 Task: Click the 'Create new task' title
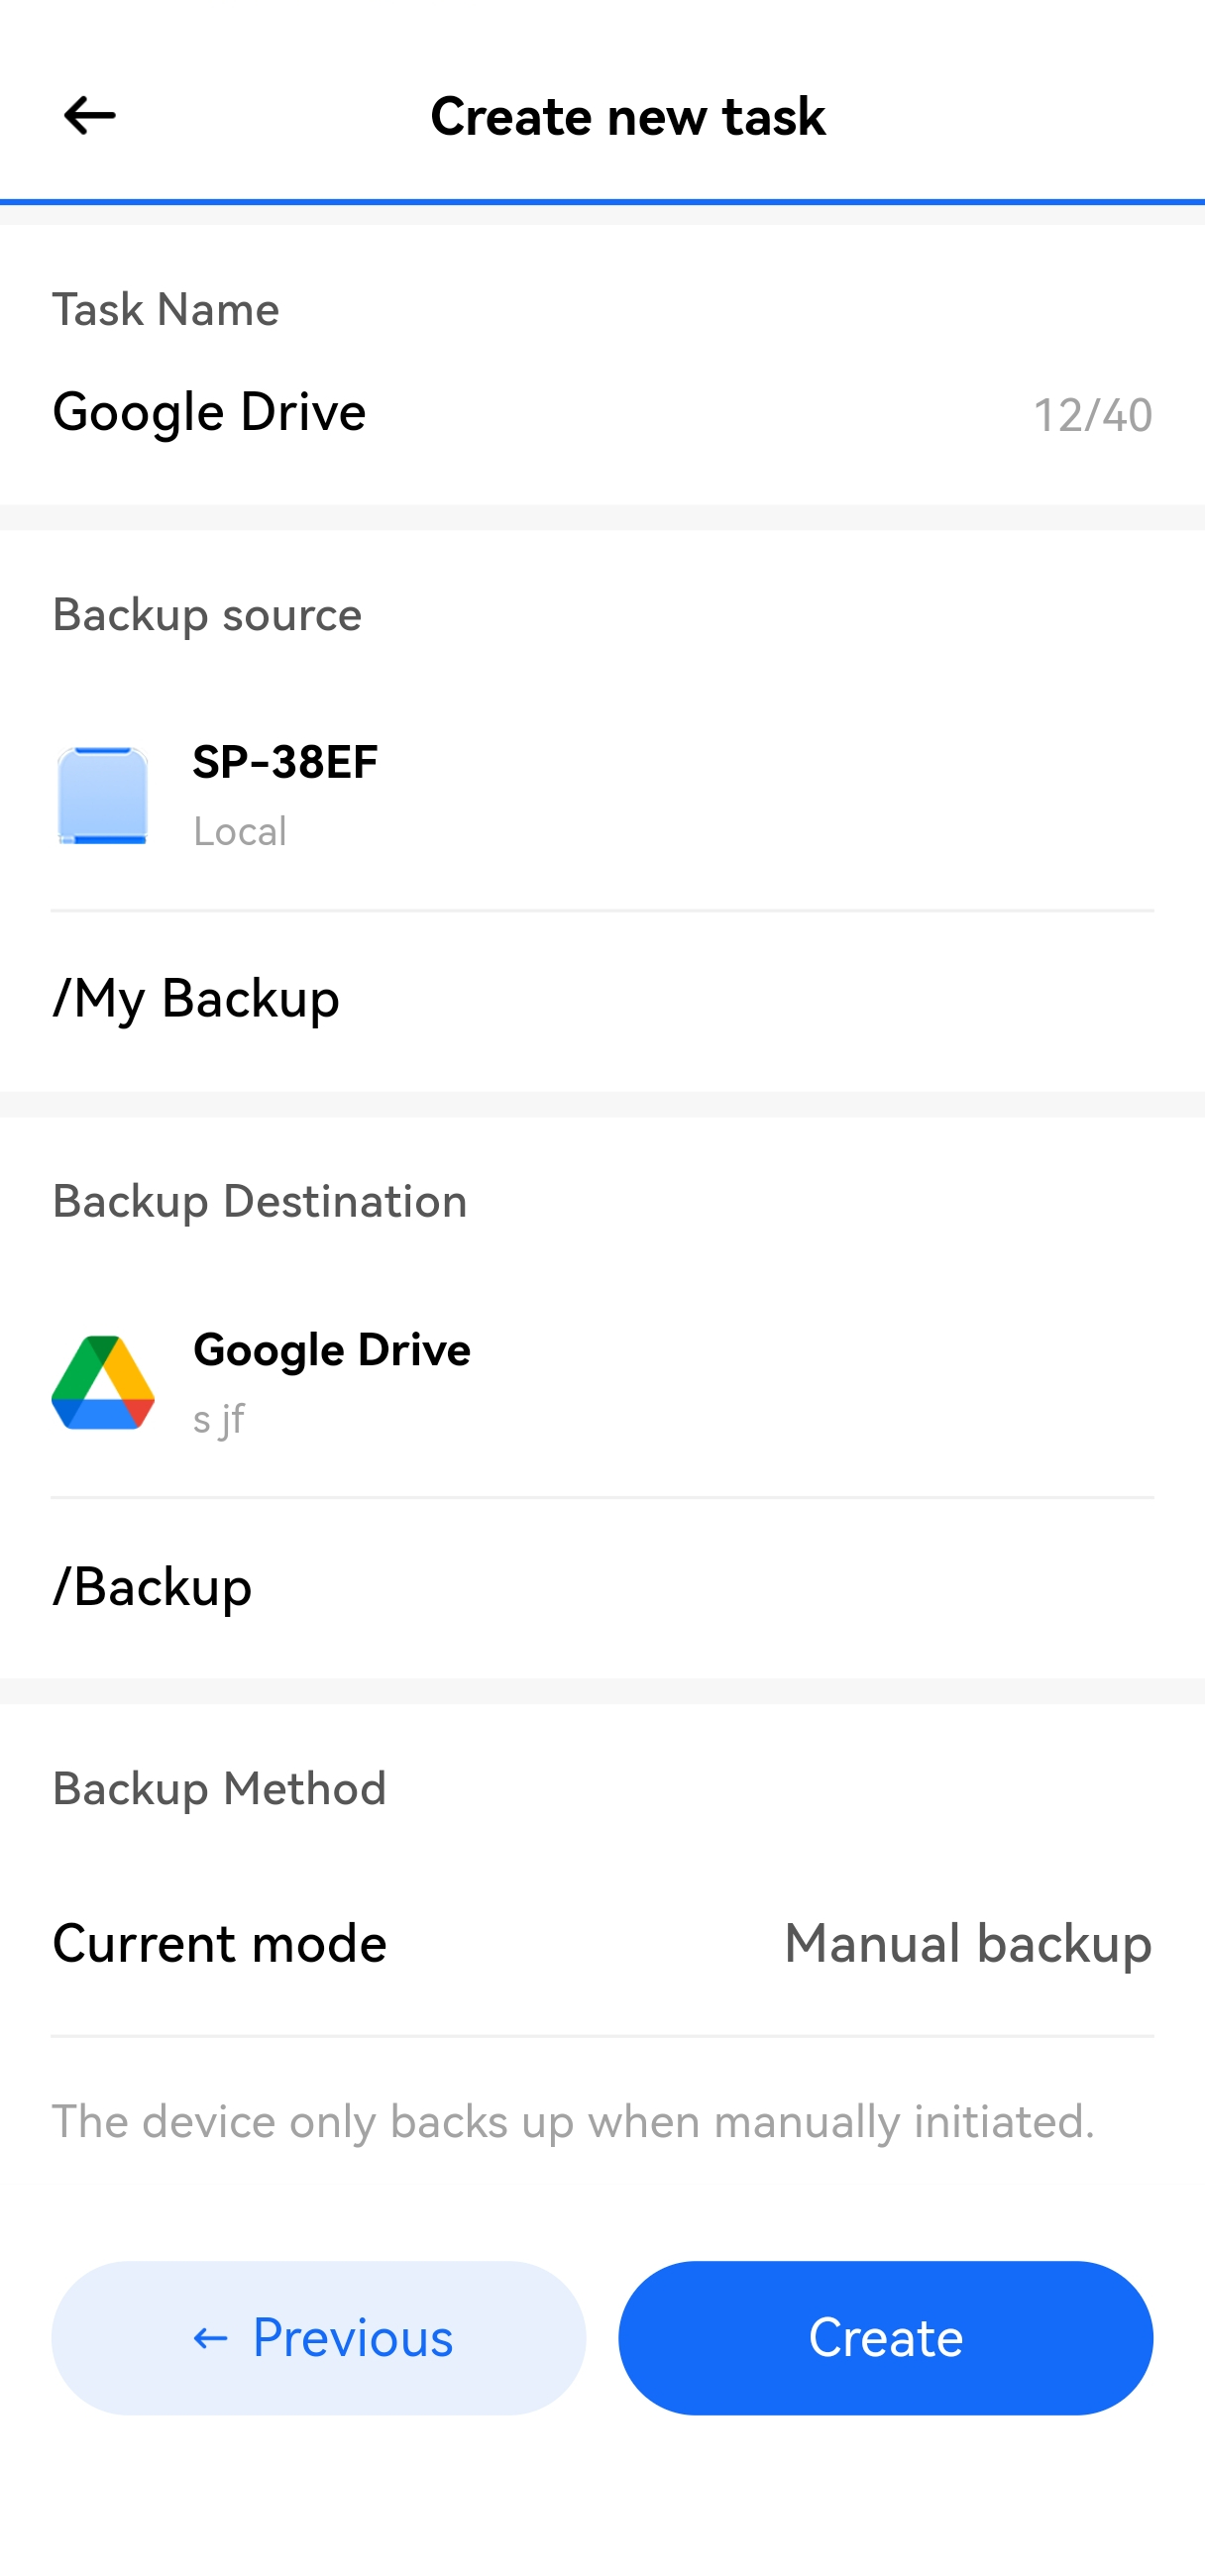pos(627,116)
